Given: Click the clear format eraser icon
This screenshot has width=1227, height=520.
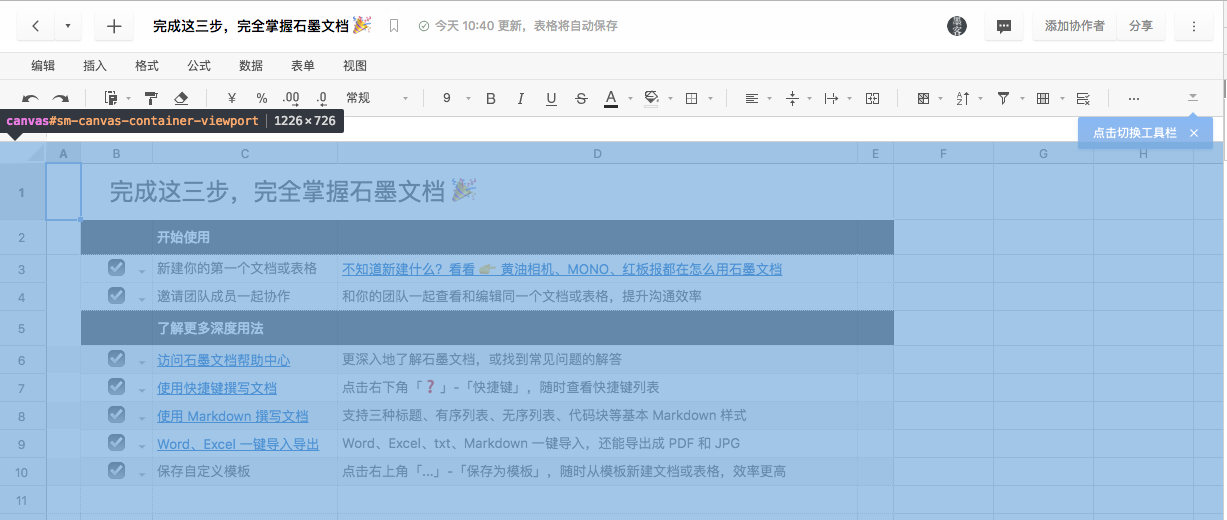Looking at the screenshot, I should coord(181,98).
